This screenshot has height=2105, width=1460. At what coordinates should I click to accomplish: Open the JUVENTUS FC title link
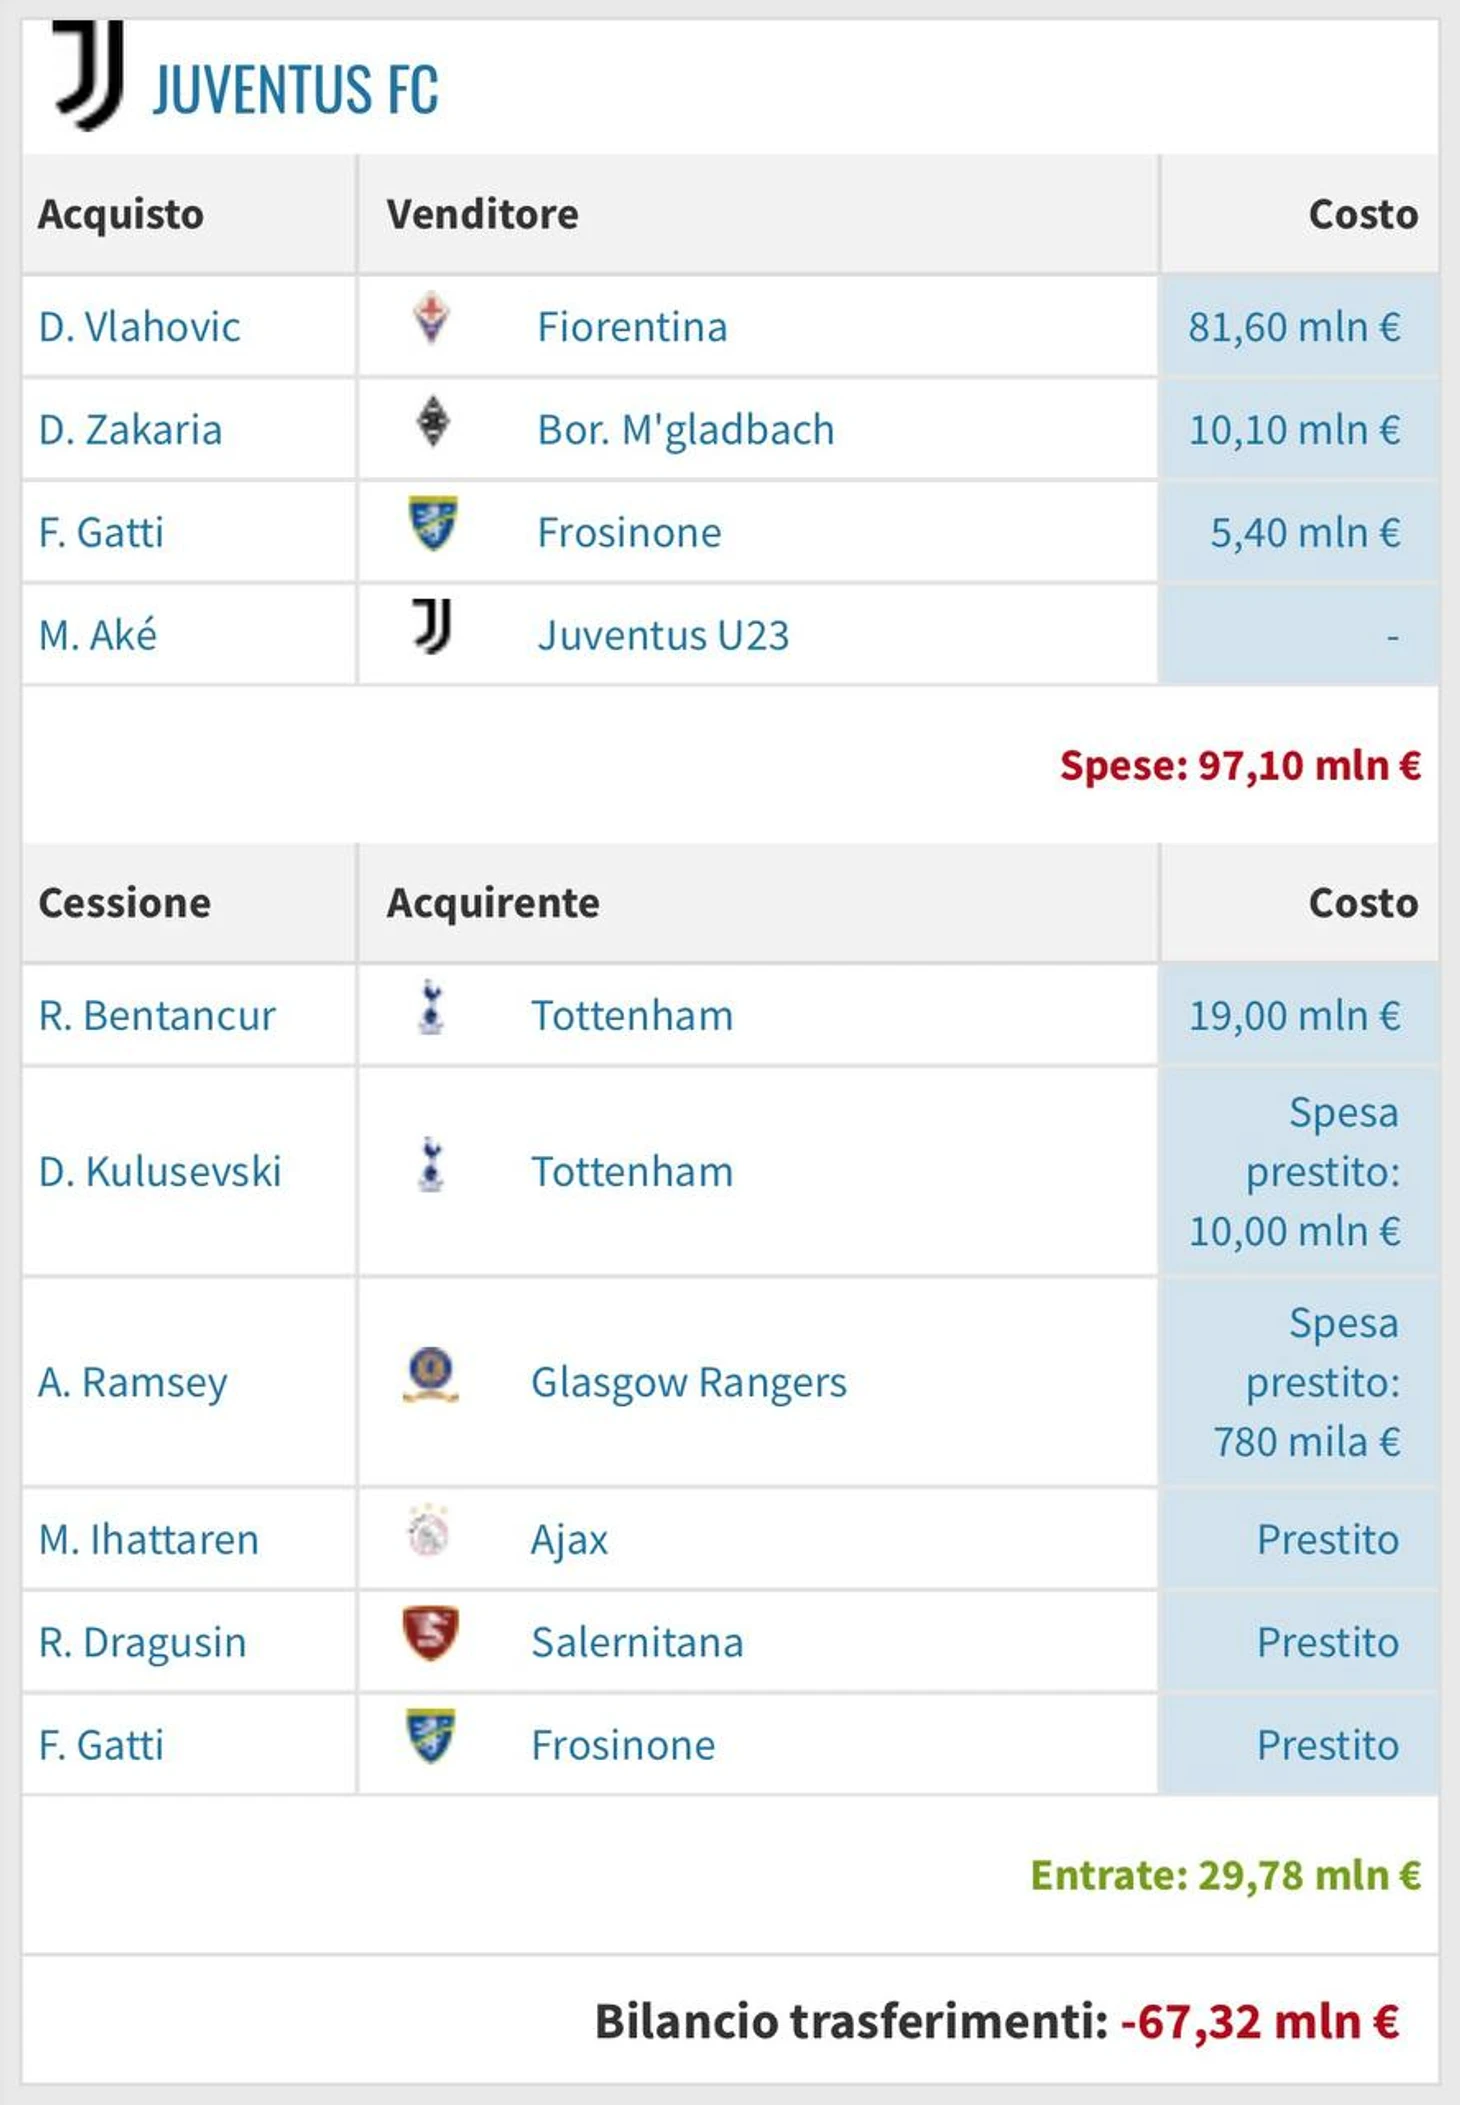[x=295, y=90]
